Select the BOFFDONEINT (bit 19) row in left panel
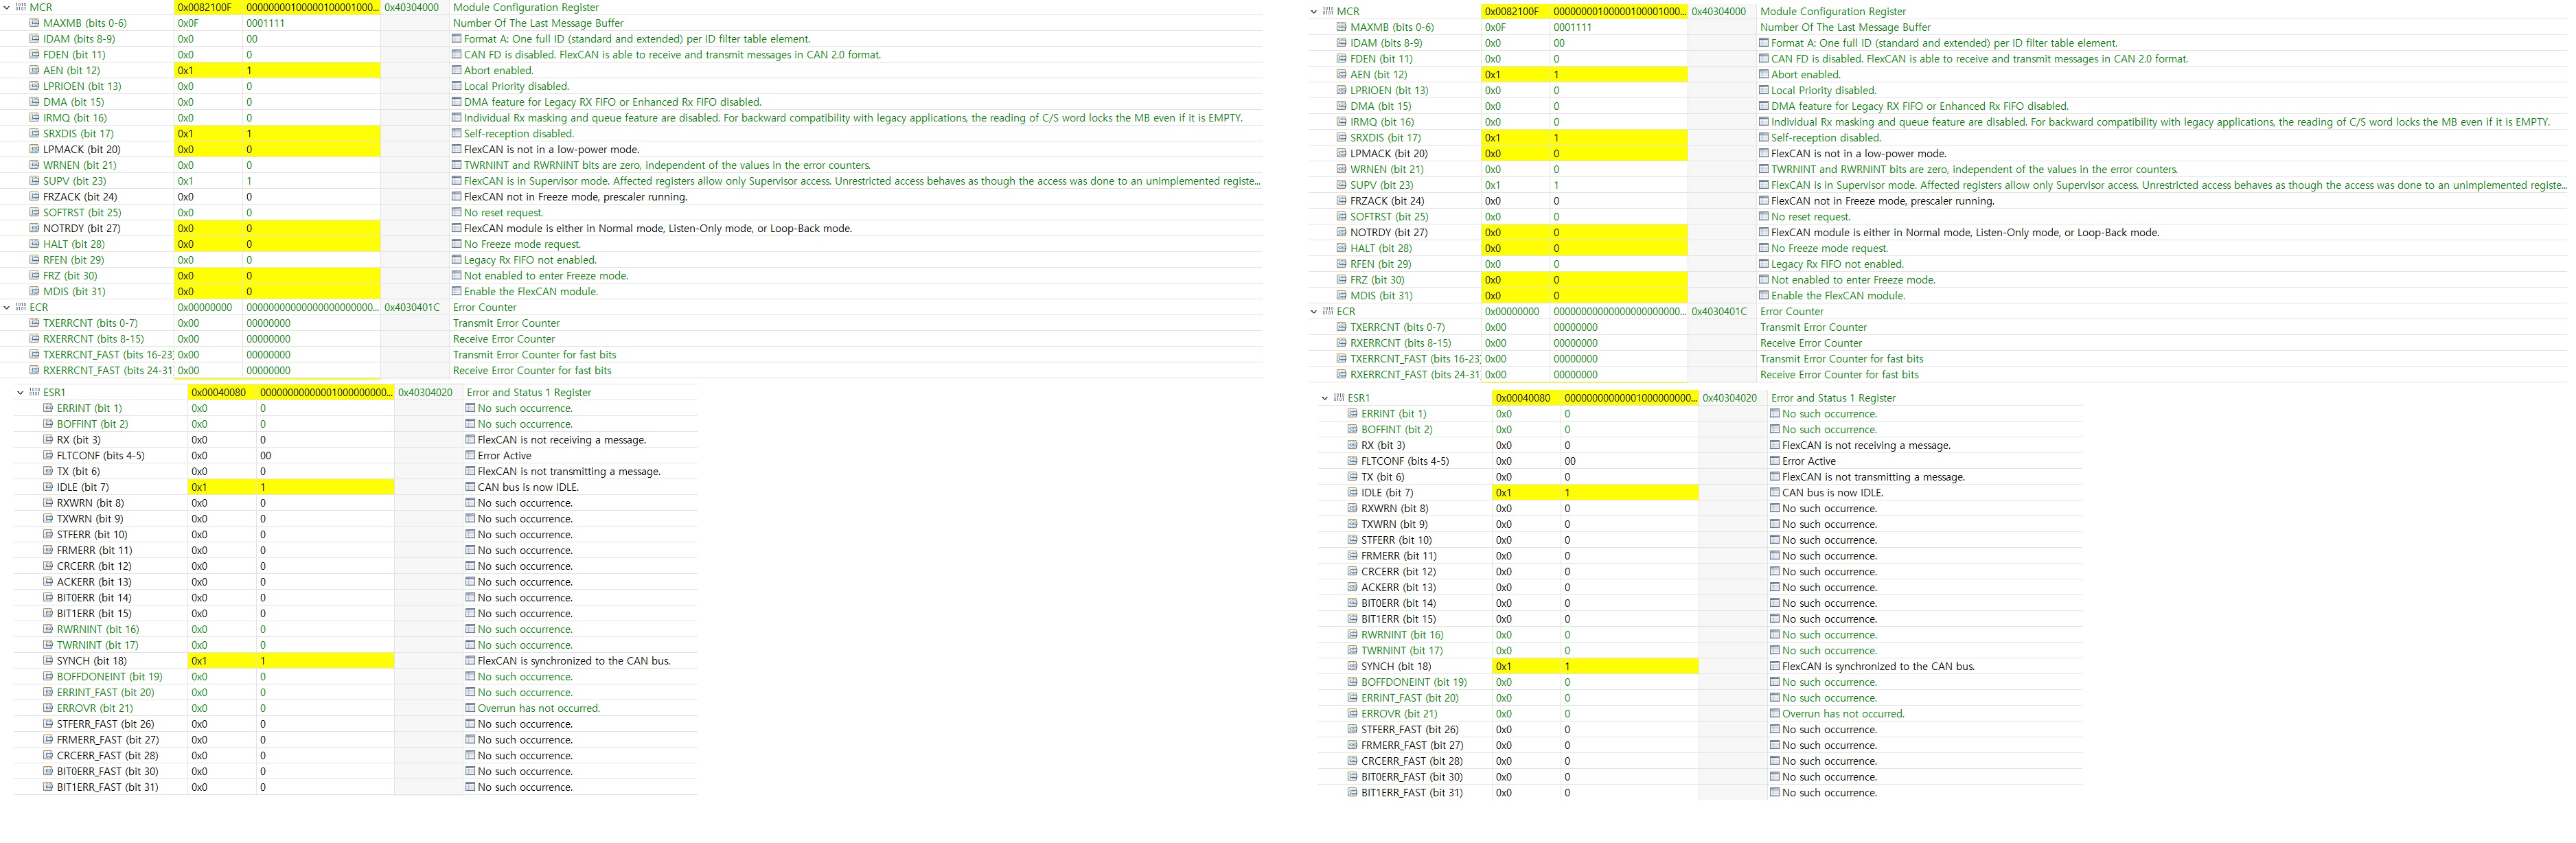The height and width of the screenshot is (843, 2576). 355,677
